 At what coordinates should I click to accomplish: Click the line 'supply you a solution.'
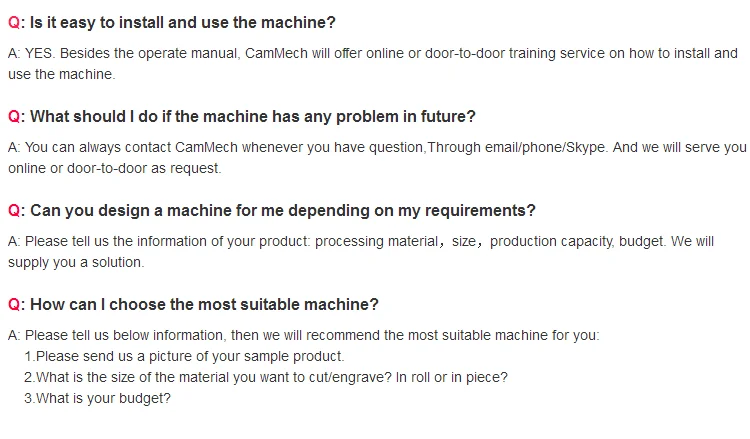pyautogui.click(x=76, y=262)
